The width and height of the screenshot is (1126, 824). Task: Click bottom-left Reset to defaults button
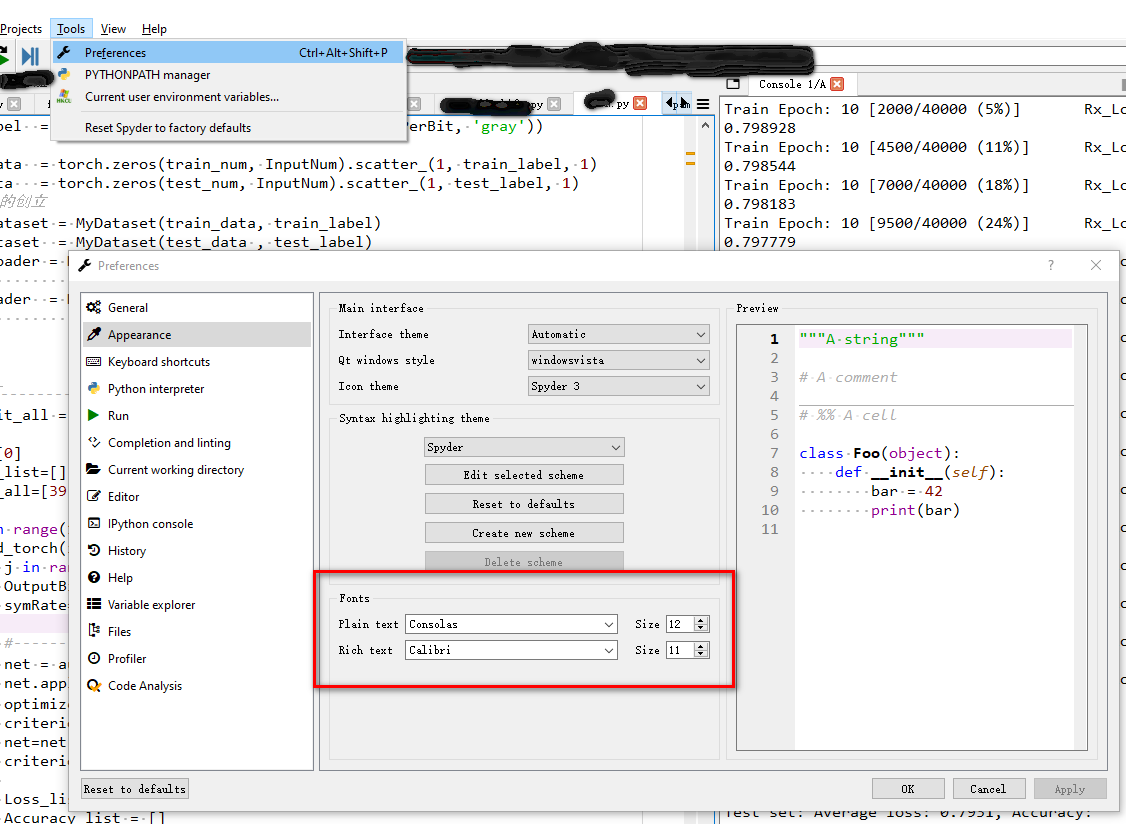pyautogui.click(x=135, y=789)
